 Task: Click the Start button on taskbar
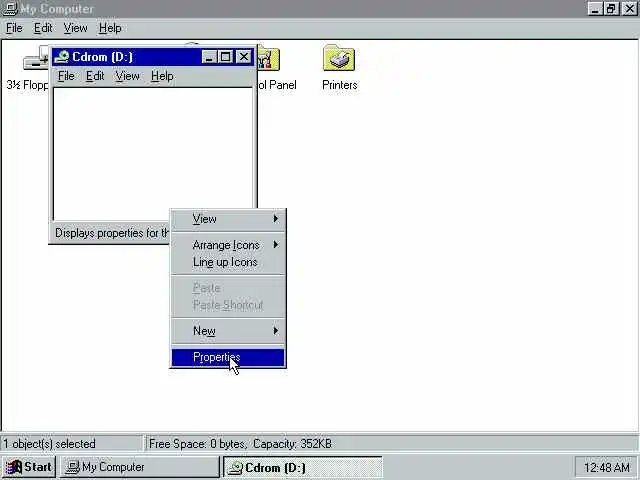[29, 467]
